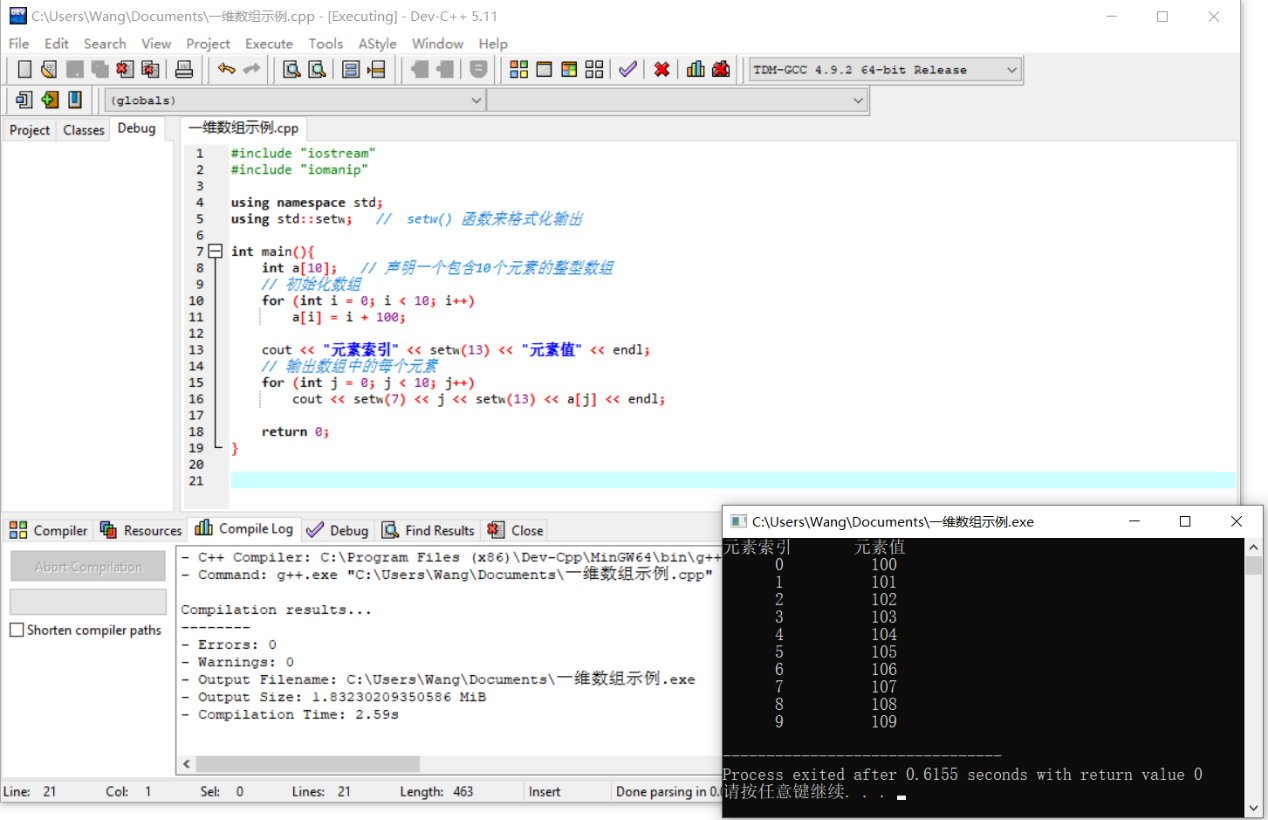Screen dimensions: 1268x820
Task: Click the Goto Function toolbar icon
Action: (x=351, y=69)
